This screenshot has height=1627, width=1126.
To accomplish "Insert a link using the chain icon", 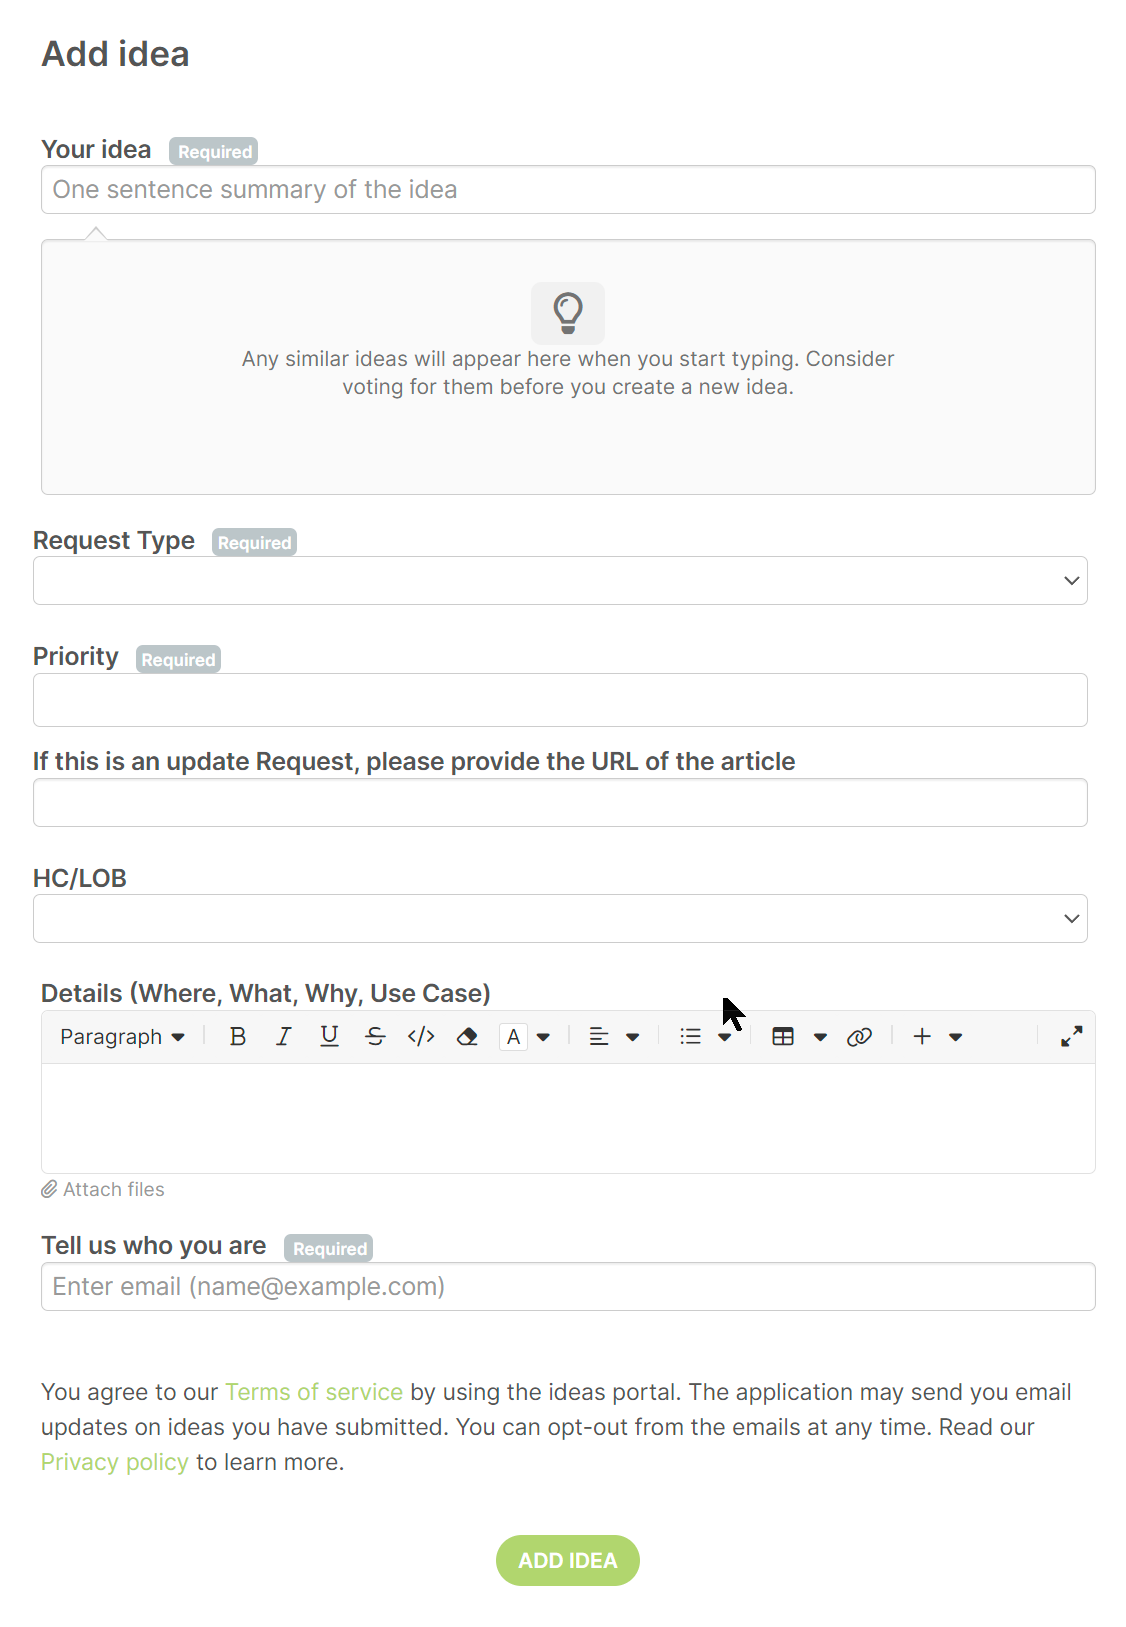I will pos(859,1037).
